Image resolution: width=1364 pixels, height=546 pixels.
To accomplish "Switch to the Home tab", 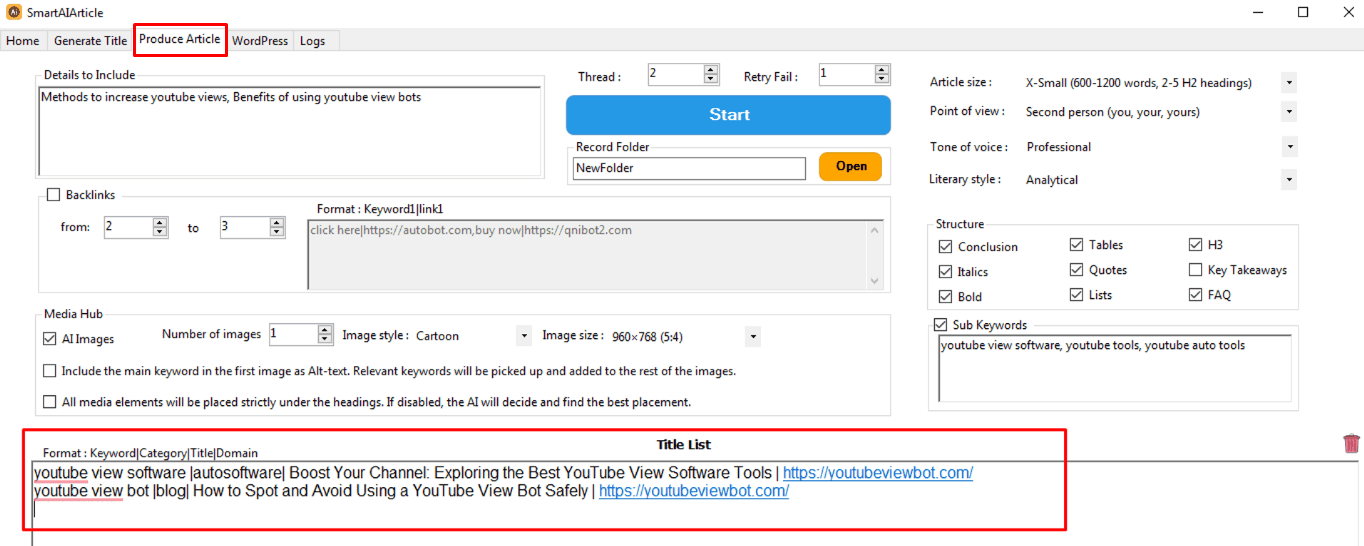I will pyautogui.click(x=23, y=41).
